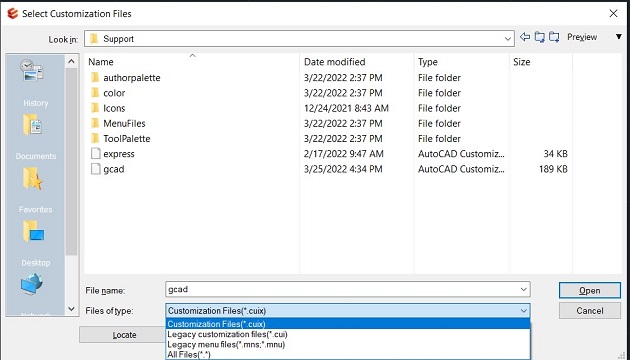The height and width of the screenshot is (360, 630).
Task: Click the 189 KB size cell
Action: click(x=553, y=169)
